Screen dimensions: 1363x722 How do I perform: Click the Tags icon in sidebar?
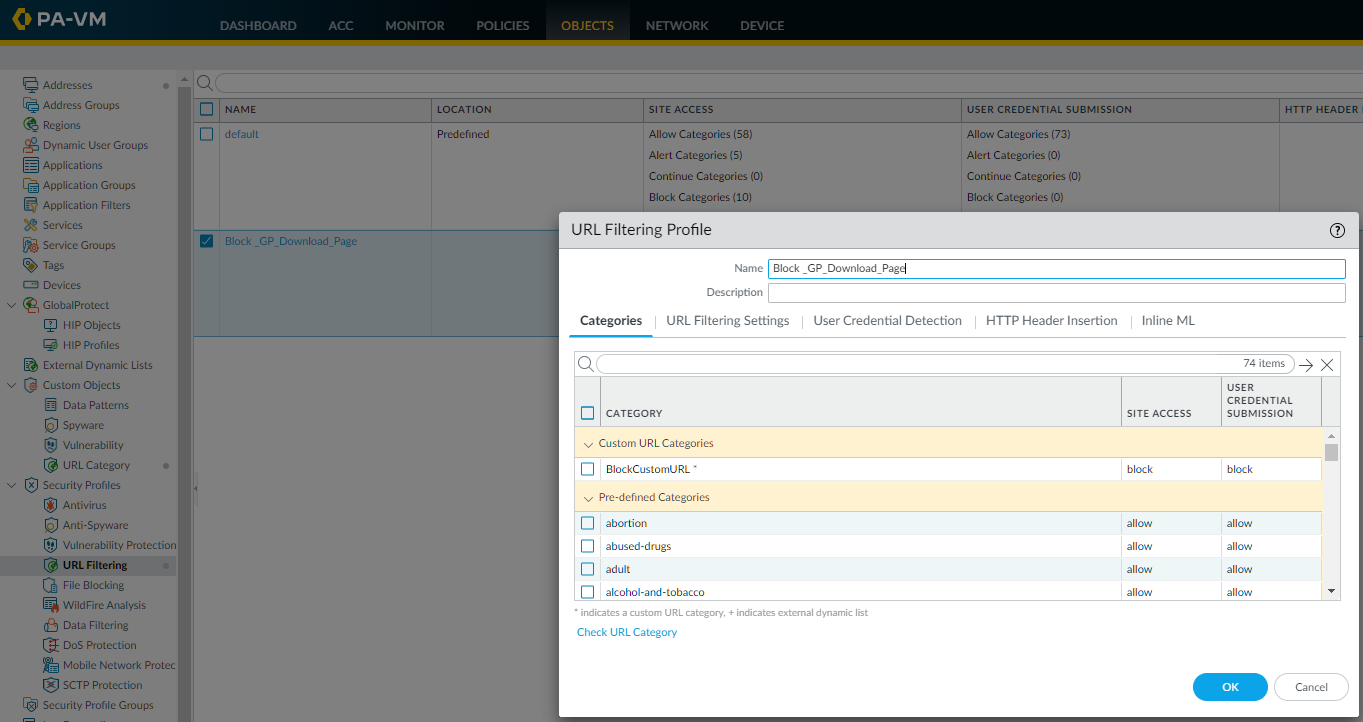pyautogui.click(x=31, y=265)
